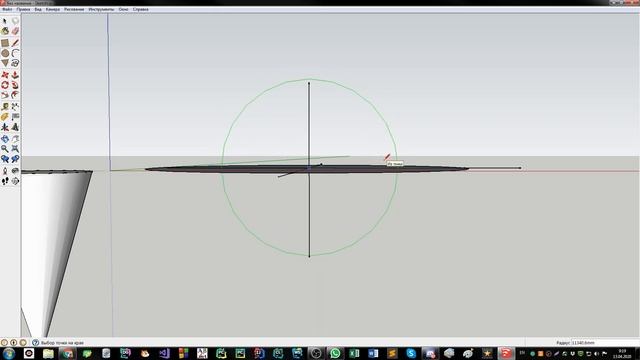This screenshot has width=640, height=360.
Task: Go to Previous camera view
Action: 5,159
